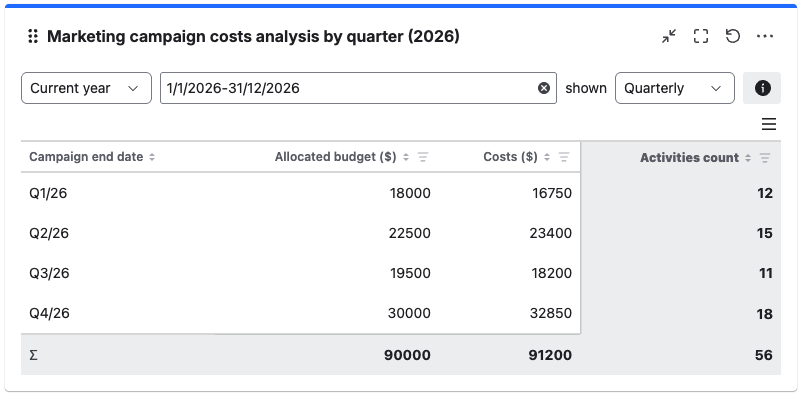Viewport: 803px width, 397px height.
Task: Click the drag handle beside the widget title
Action: point(33,36)
